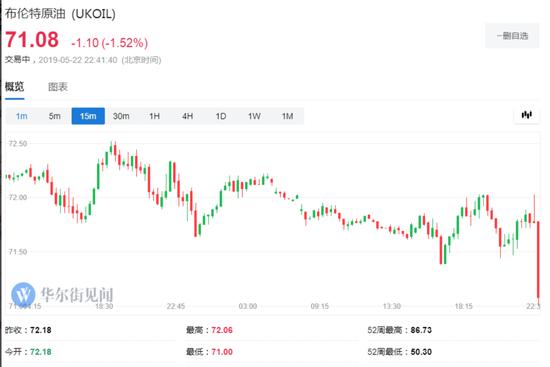Select the 5m interval
Screen dimensions: 550x367
click(x=55, y=116)
